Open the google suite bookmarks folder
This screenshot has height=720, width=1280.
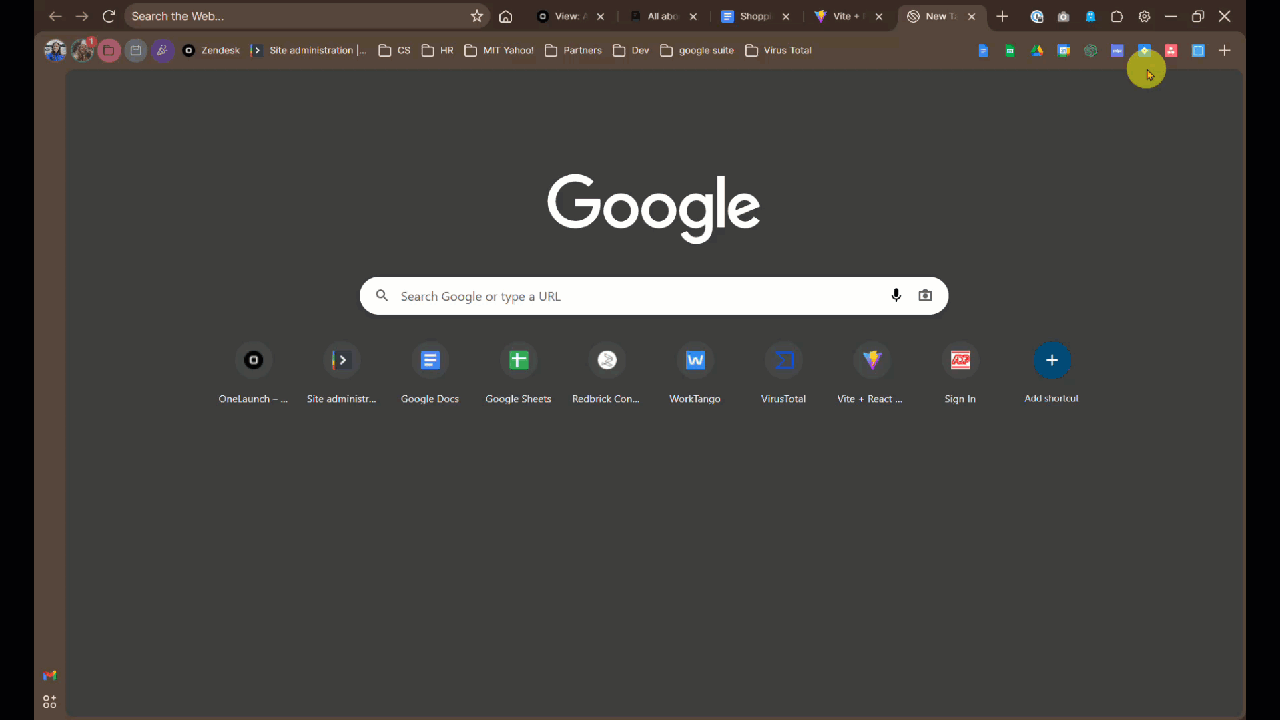(697, 50)
